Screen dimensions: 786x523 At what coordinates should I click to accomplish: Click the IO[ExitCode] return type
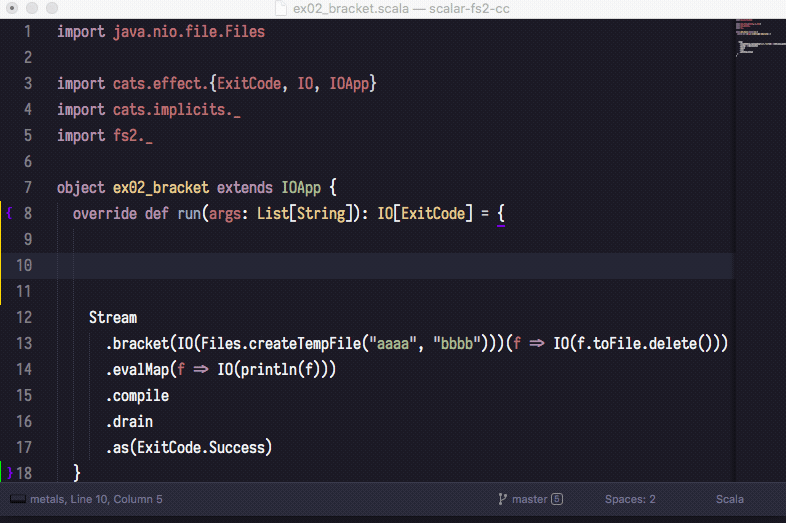(425, 214)
